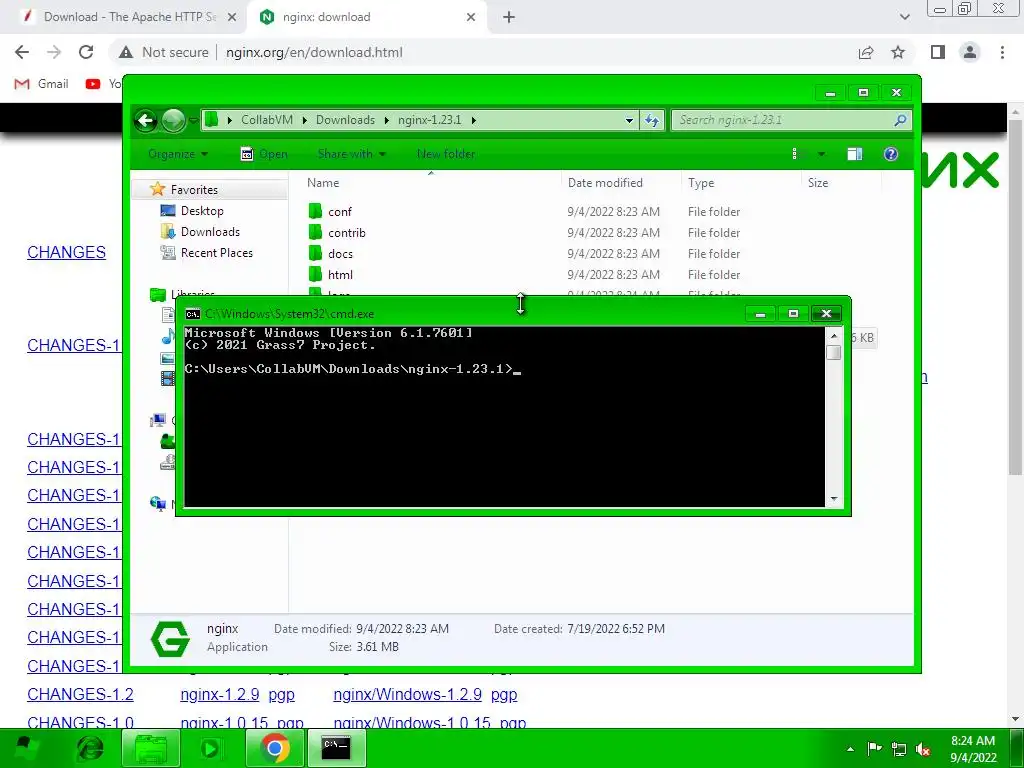Sort files by the Type column
Viewport: 1024px width, 768px height.
pyautogui.click(x=741, y=183)
